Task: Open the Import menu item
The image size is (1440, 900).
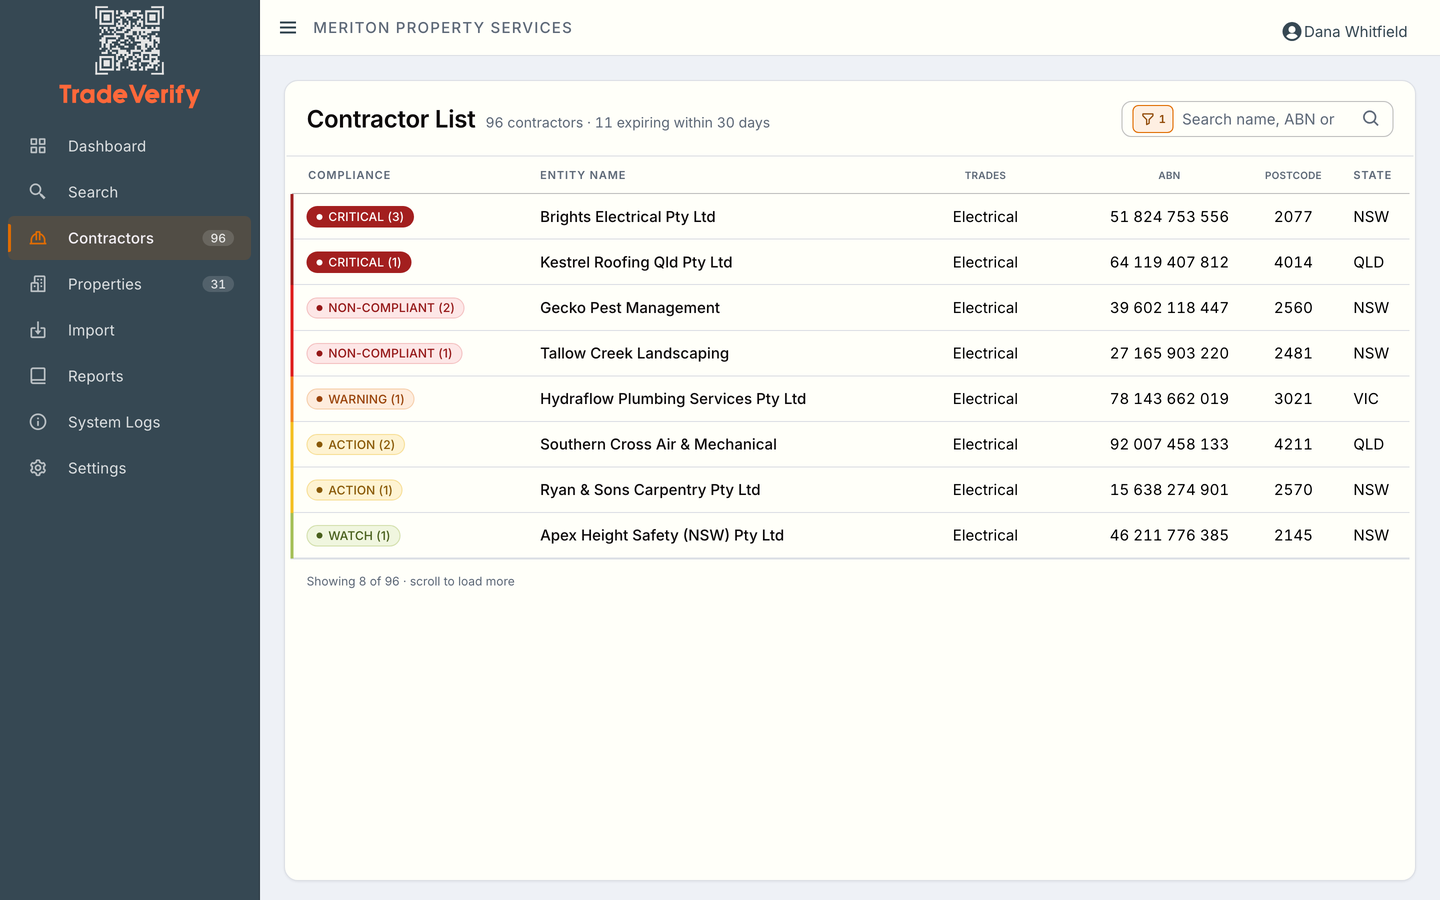Action: tap(130, 330)
